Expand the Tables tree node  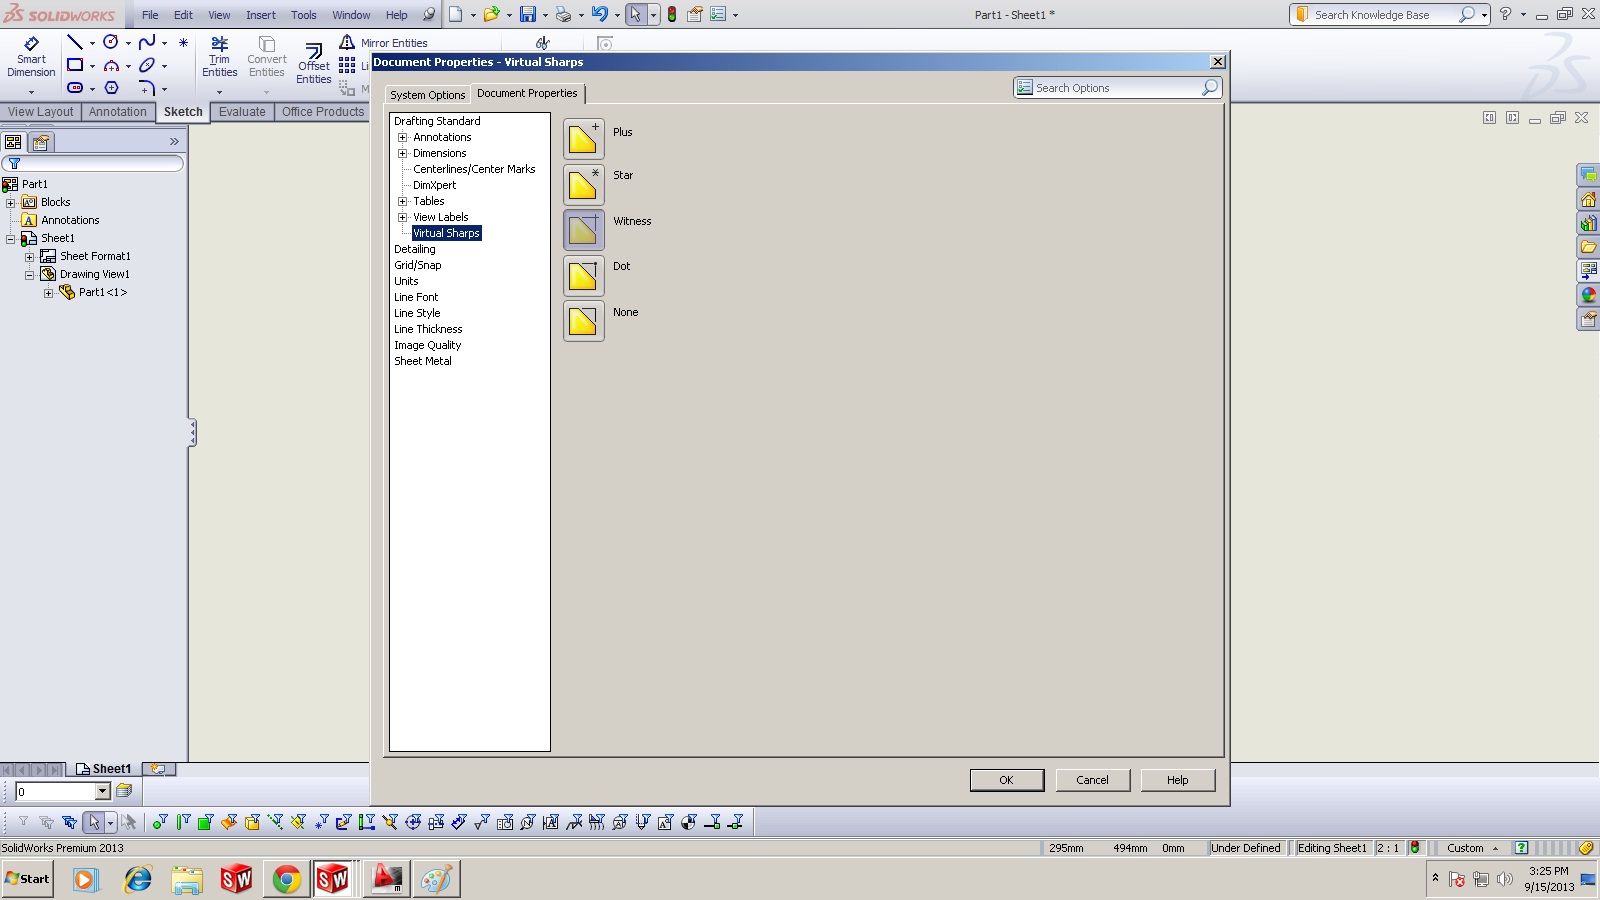coord(403,201)
